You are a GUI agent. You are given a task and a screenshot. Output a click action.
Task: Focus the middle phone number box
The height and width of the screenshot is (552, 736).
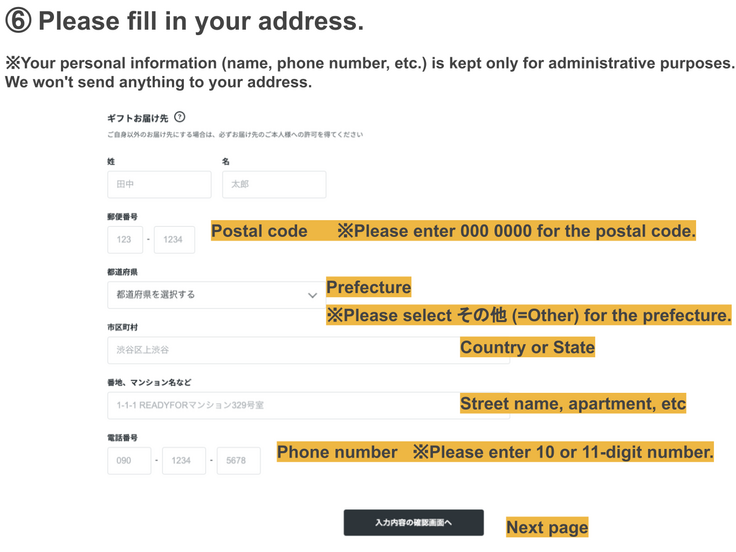pos(183,460)
